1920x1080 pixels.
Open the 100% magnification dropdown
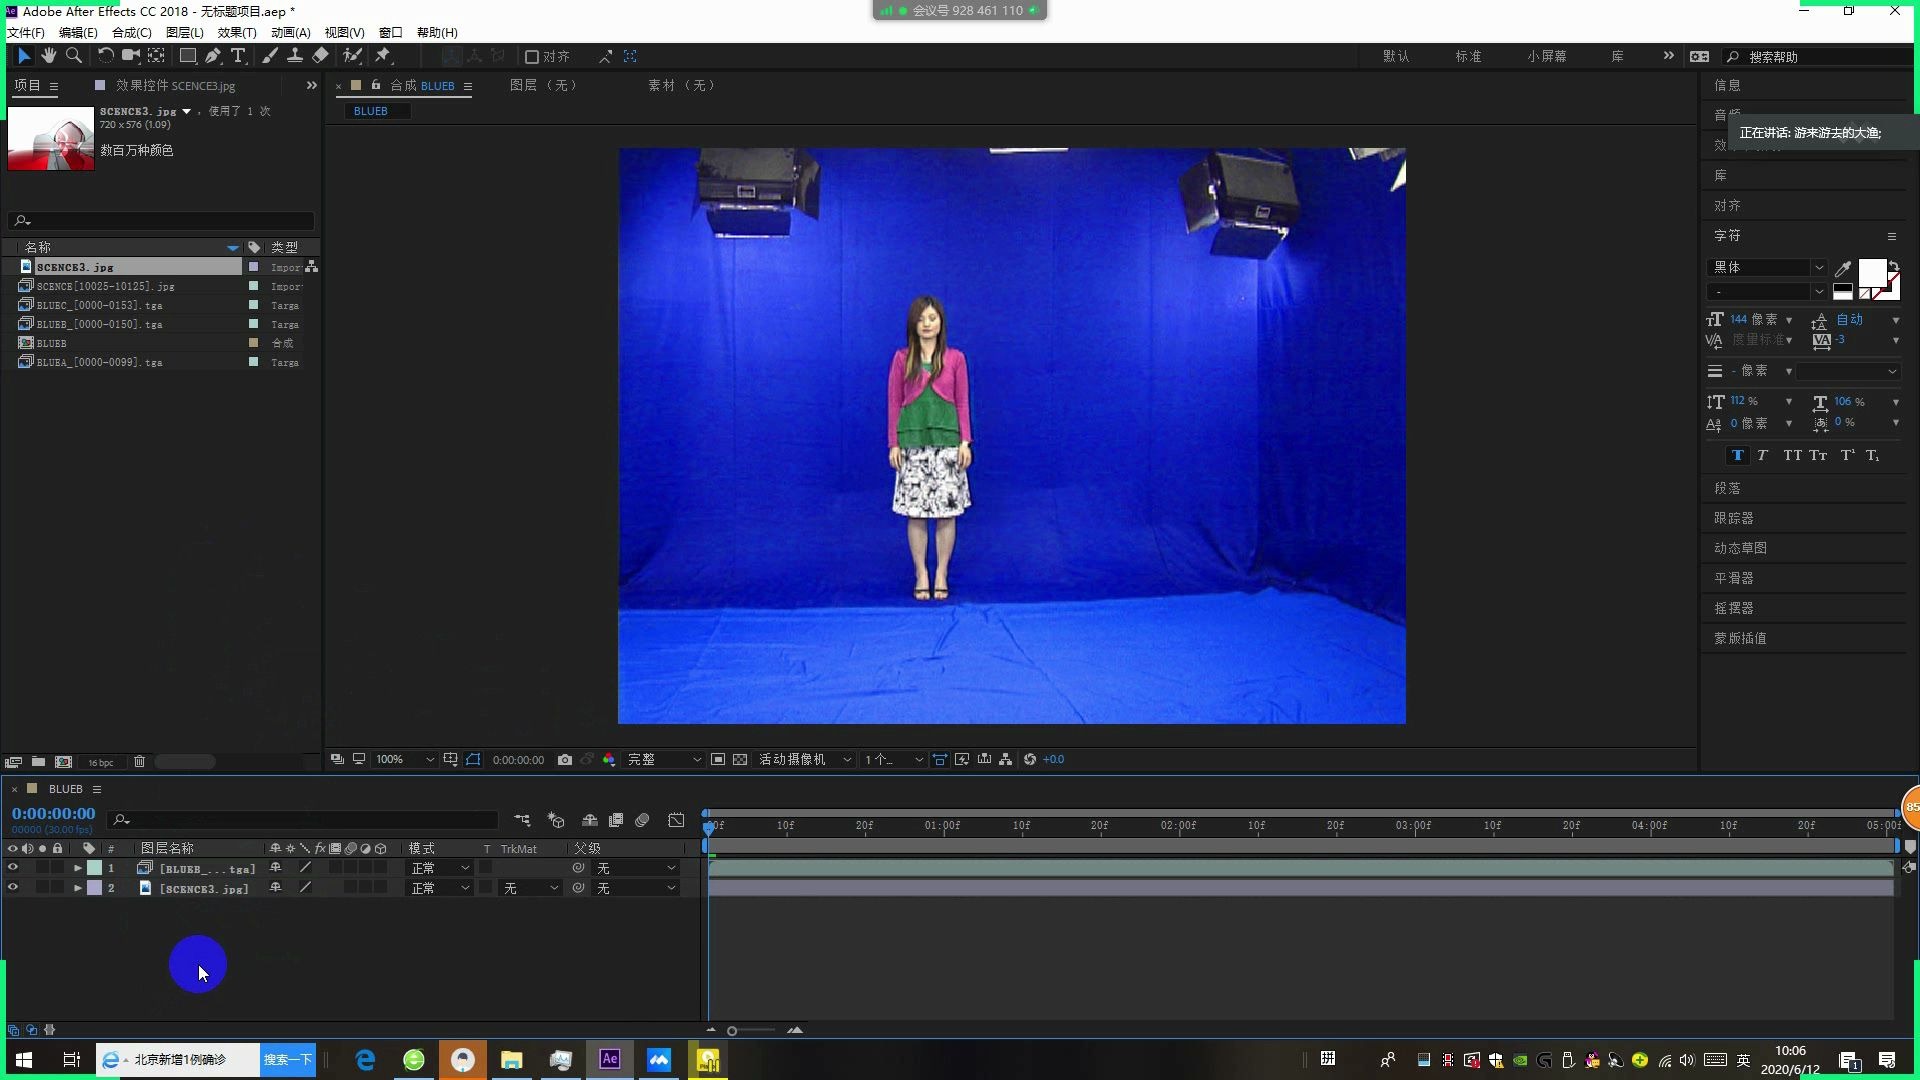(x=404, y=760)
